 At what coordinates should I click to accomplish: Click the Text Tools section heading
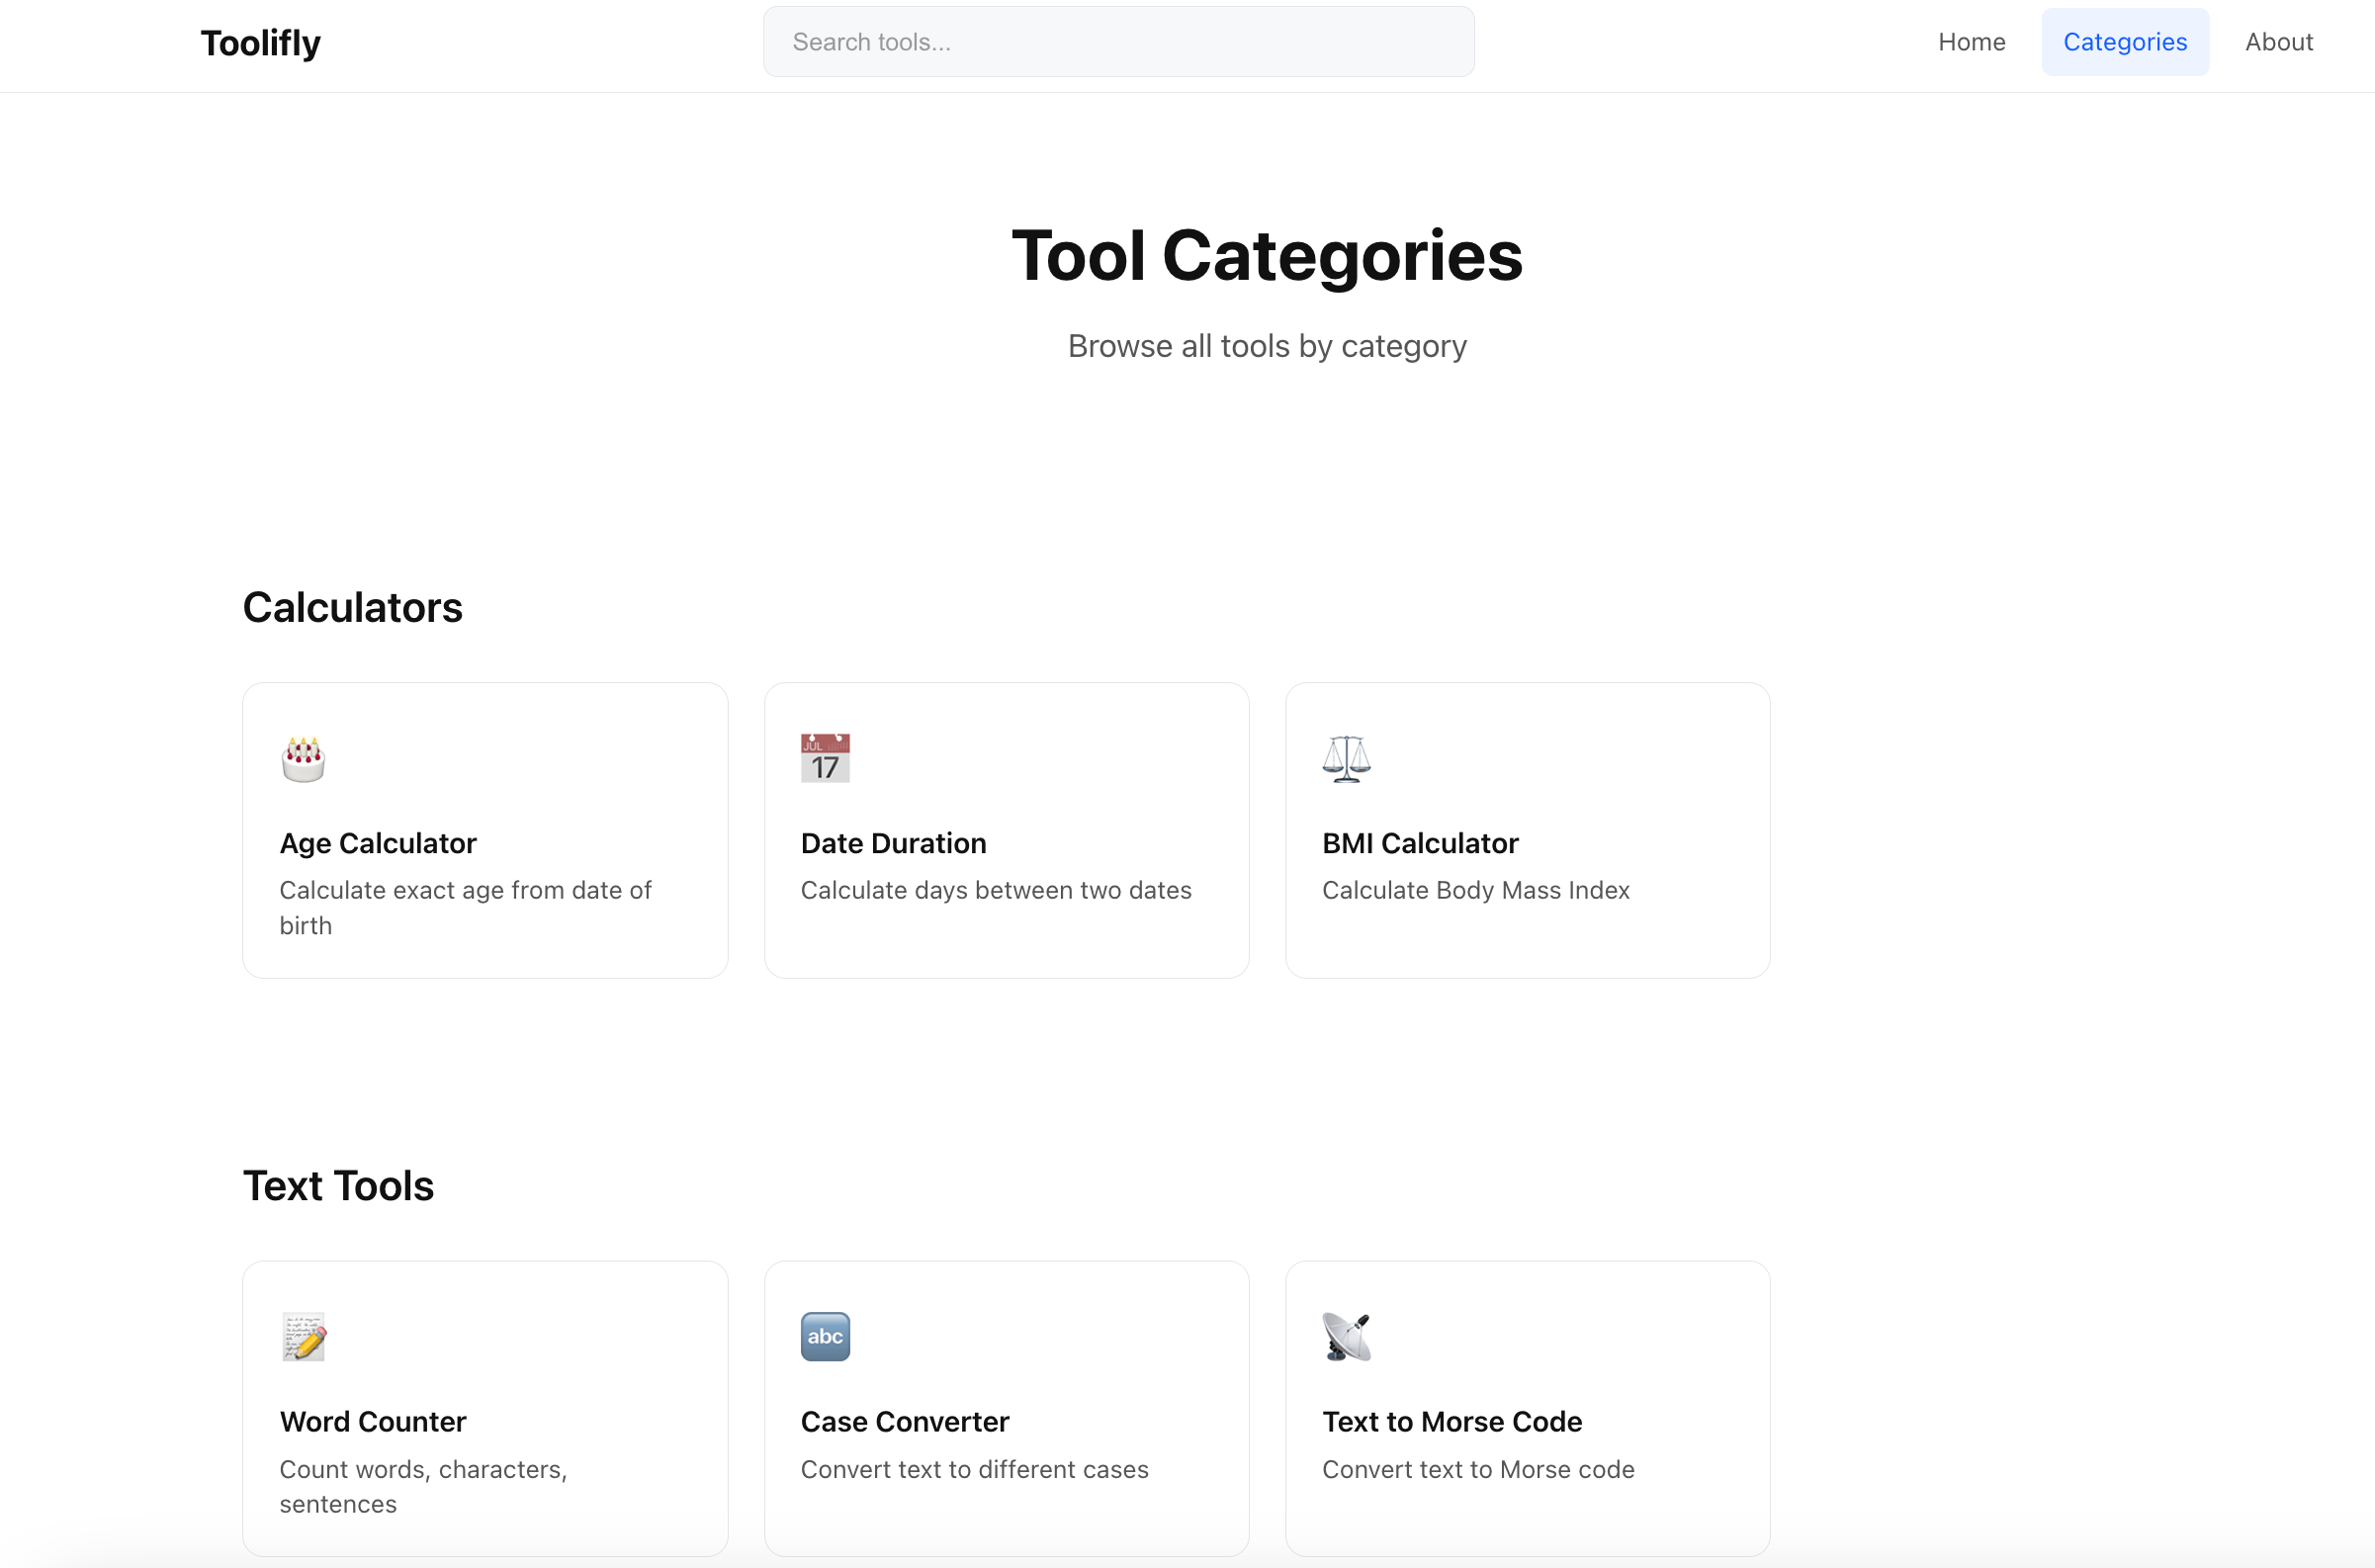coord(338,1186)
